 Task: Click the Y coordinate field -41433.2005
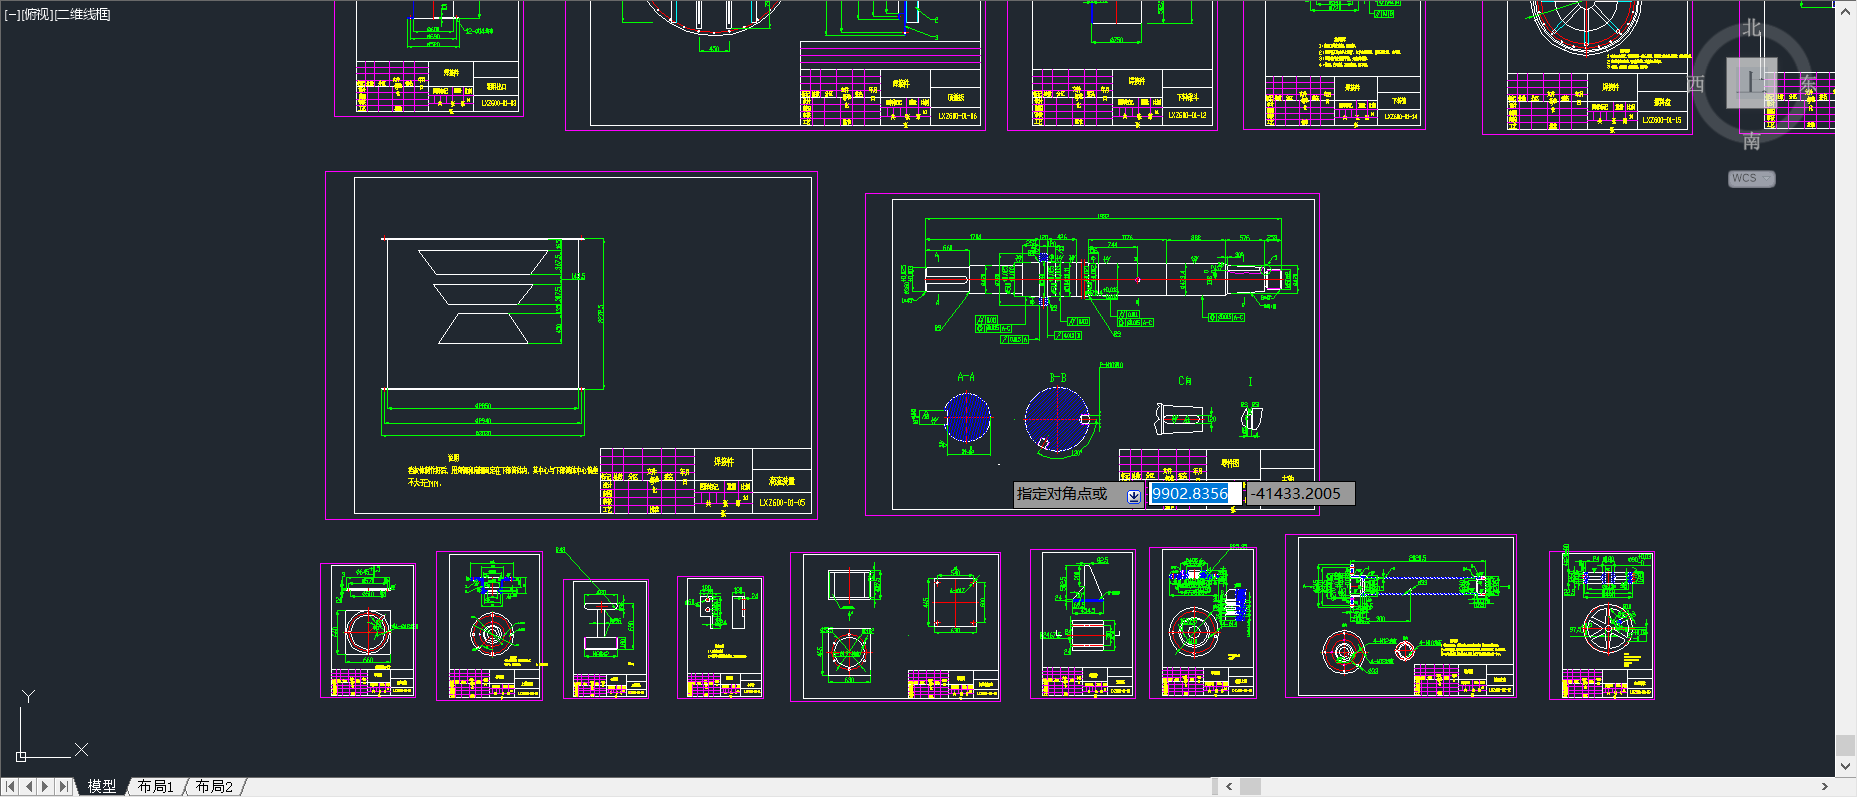click(1300, 493)
